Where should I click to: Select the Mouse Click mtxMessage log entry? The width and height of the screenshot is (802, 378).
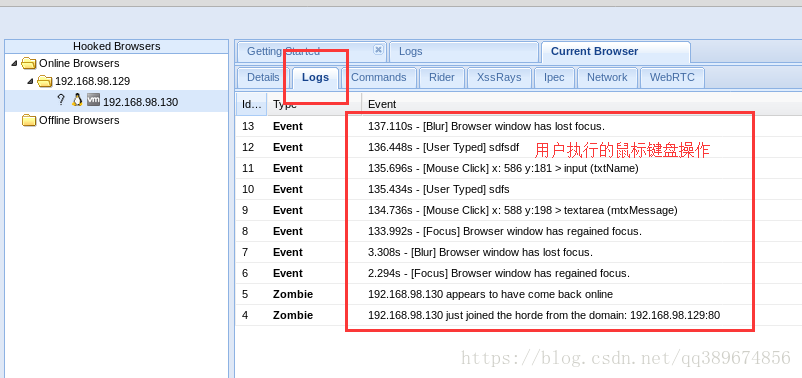pyautogui.click(x=519, y=210)
